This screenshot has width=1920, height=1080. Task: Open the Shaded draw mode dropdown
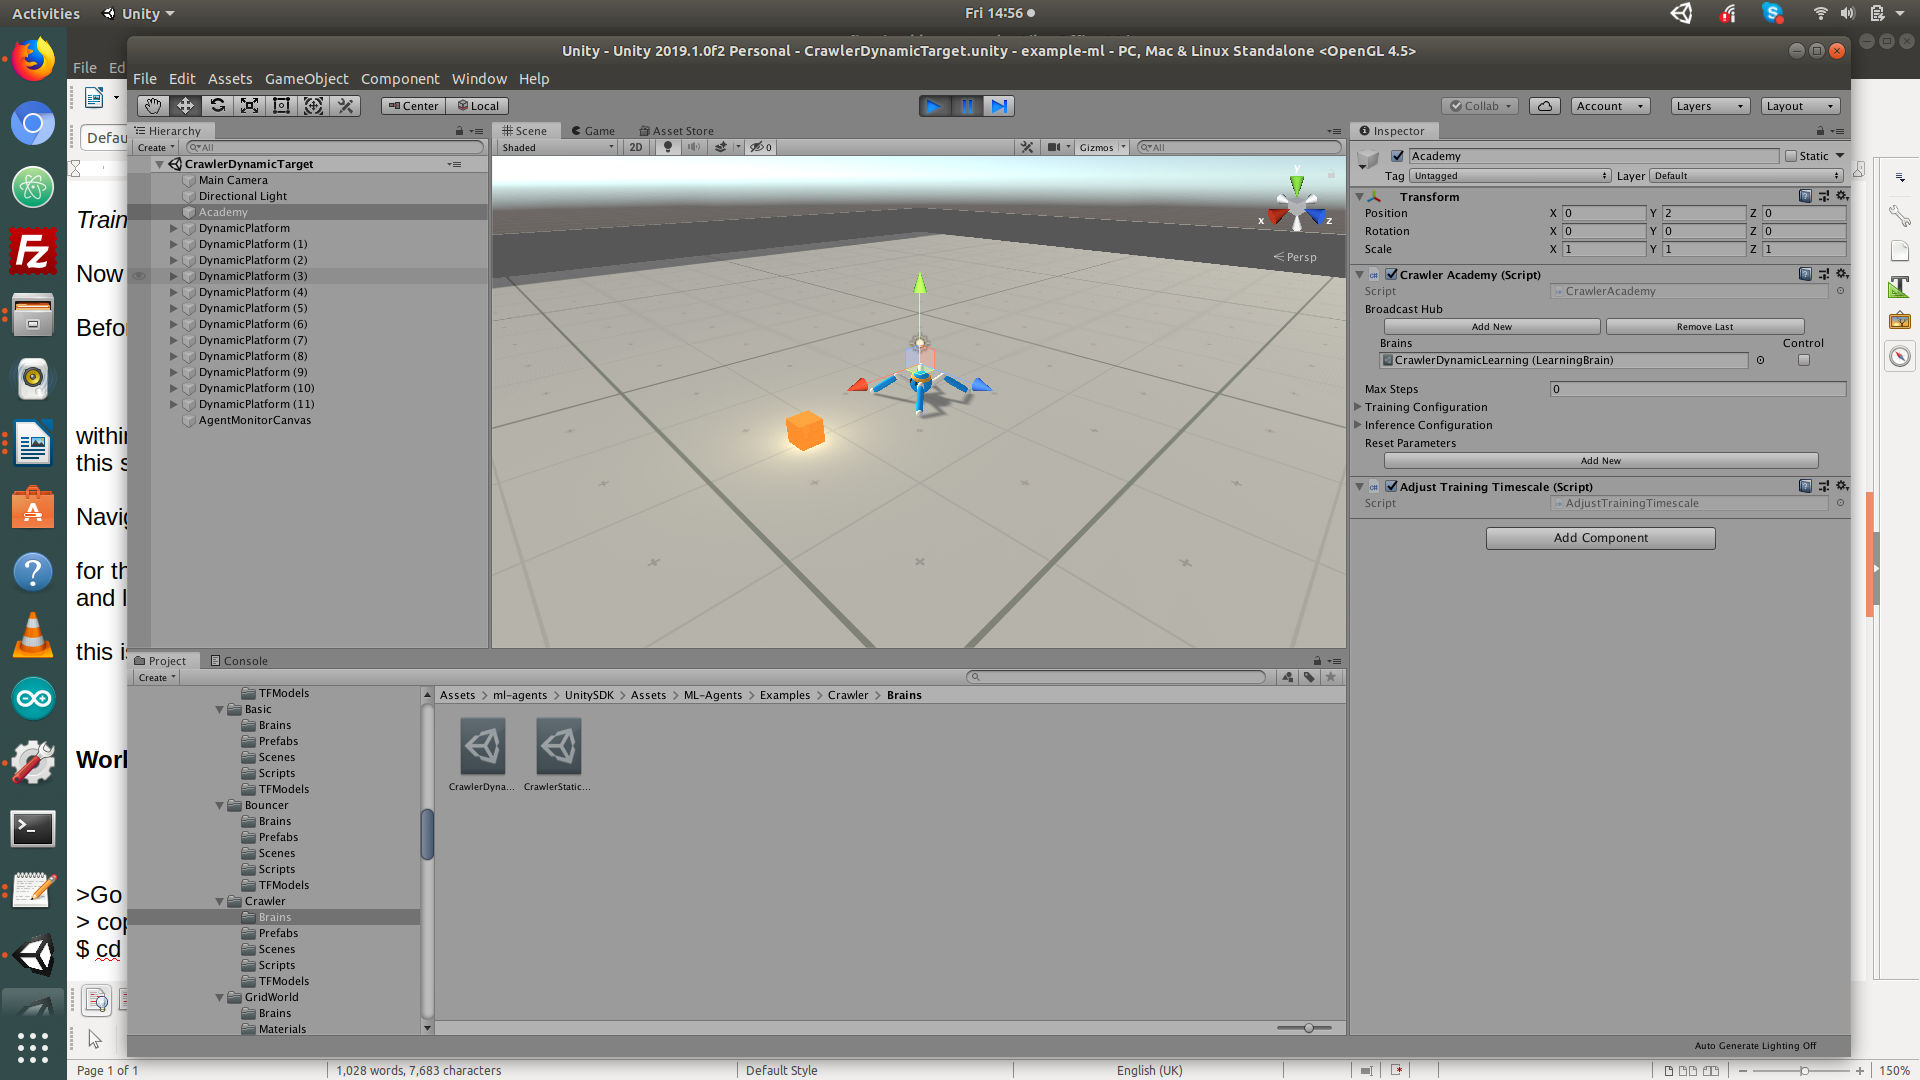558,147
